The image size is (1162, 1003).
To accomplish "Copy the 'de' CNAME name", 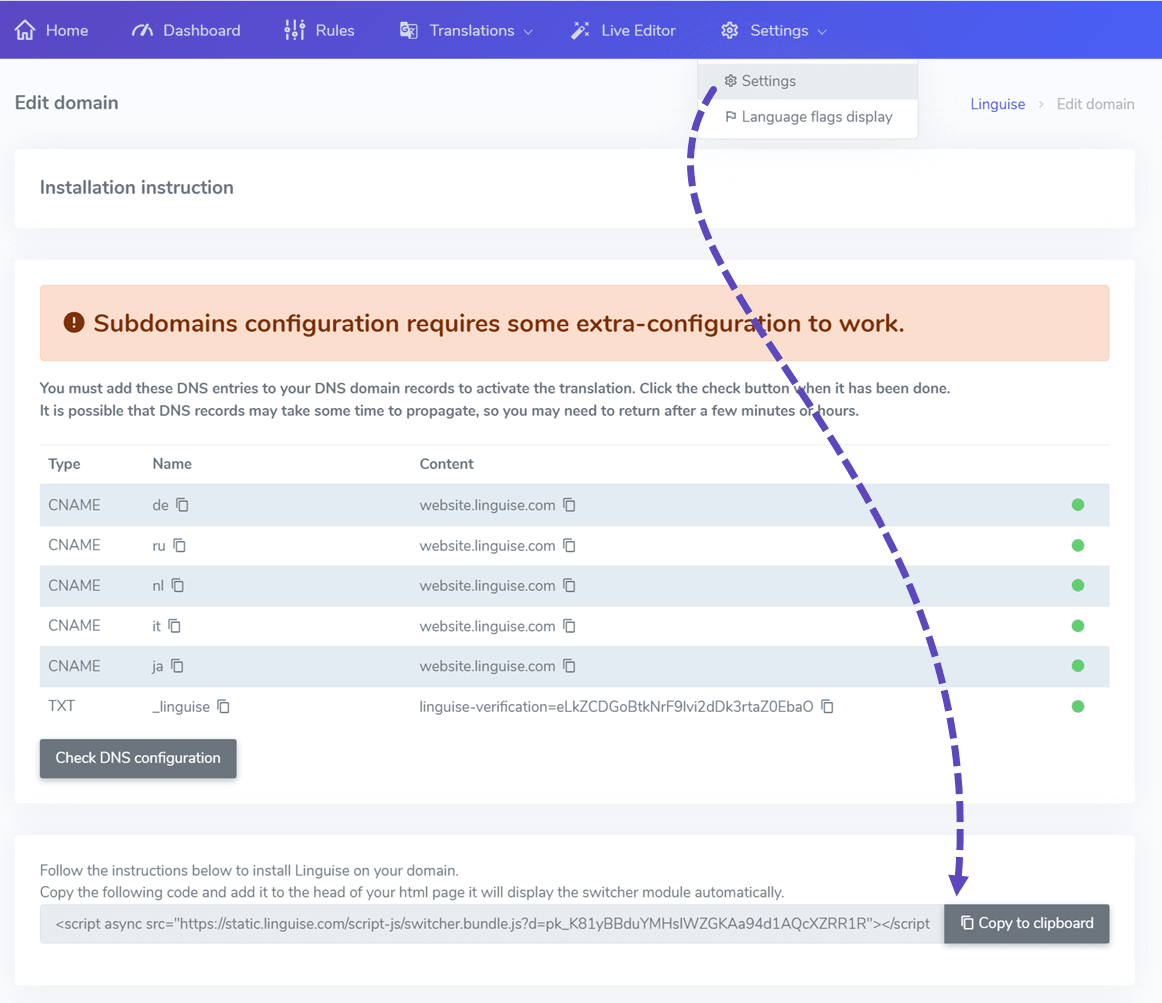I will (182, 505).
